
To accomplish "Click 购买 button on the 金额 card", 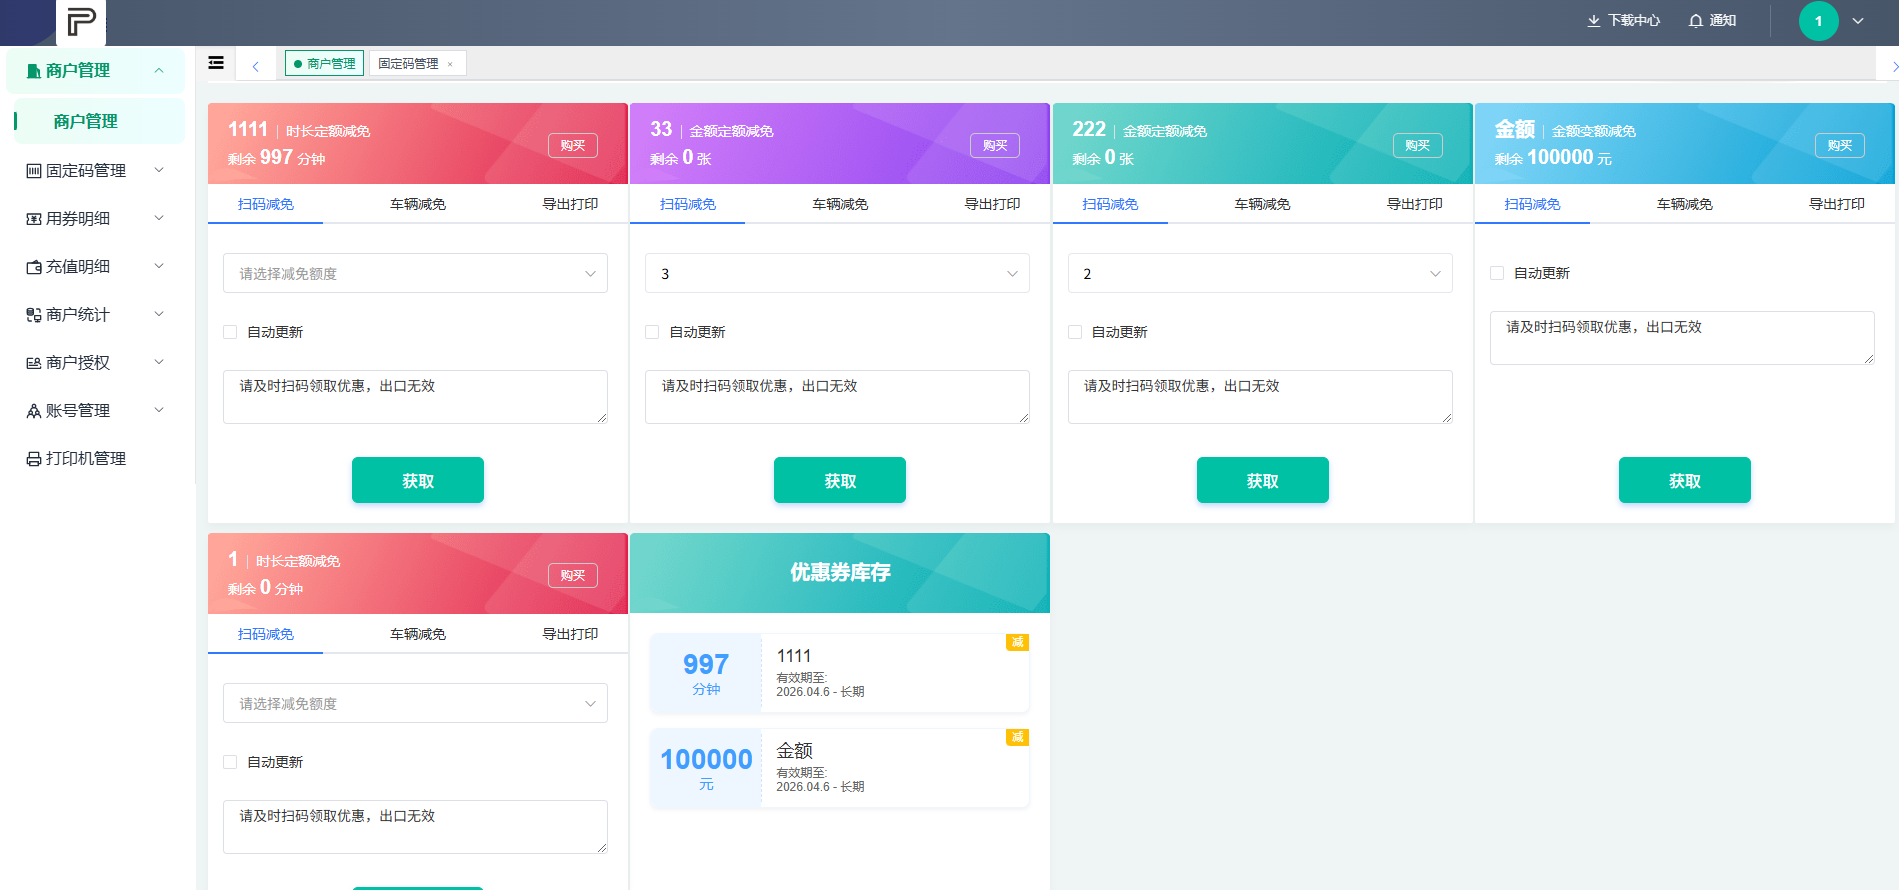I will 1840,145.
